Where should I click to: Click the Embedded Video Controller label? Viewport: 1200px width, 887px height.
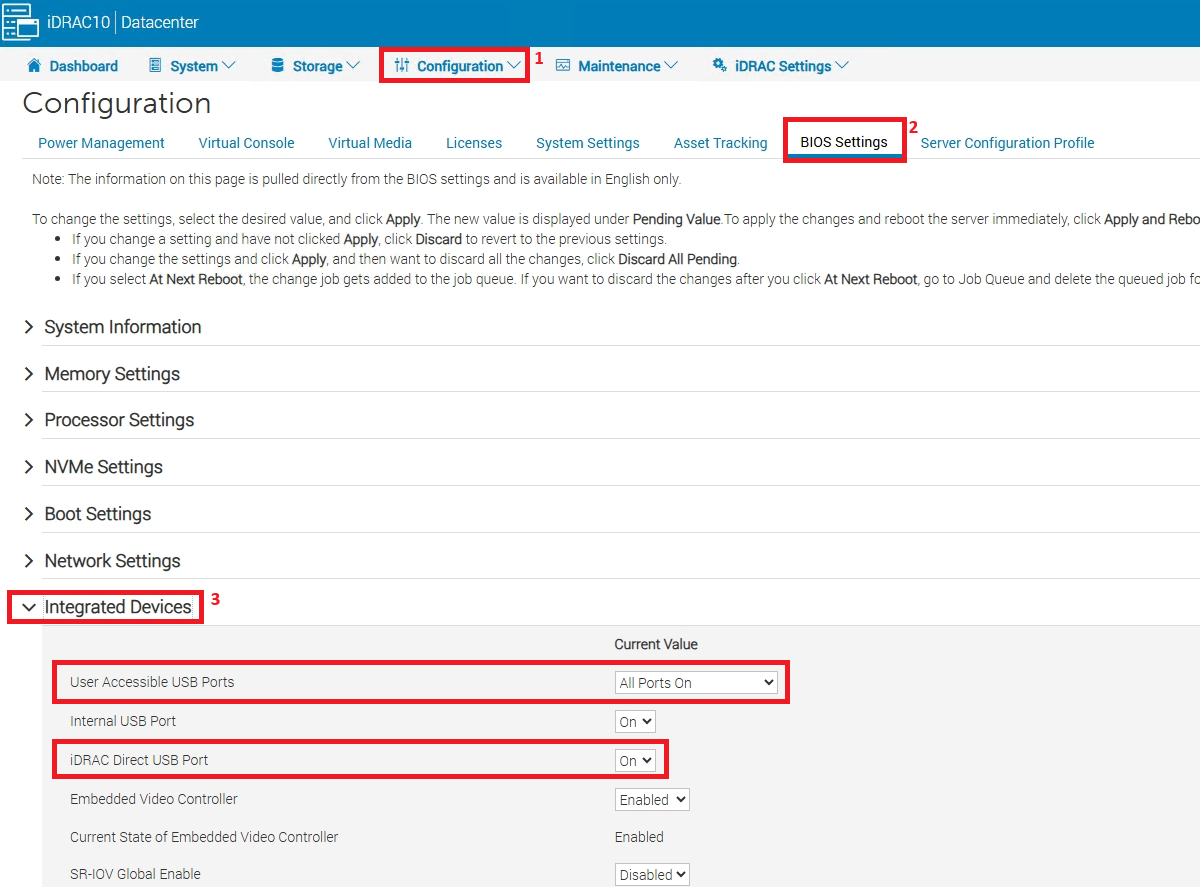(x=154, y=799)
